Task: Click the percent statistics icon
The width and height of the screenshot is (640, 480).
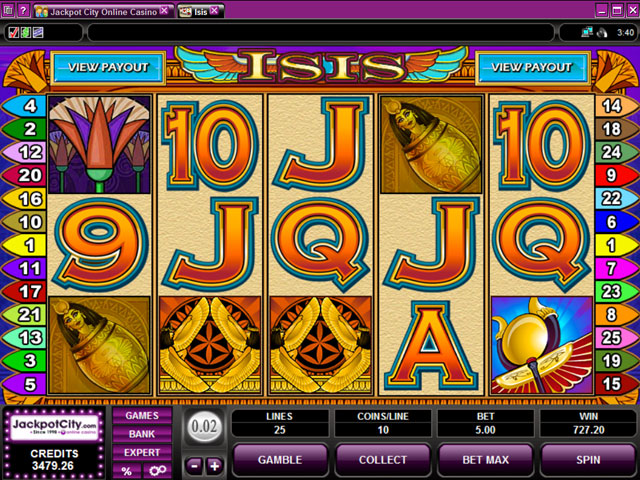Action: [x=127, y=471]
